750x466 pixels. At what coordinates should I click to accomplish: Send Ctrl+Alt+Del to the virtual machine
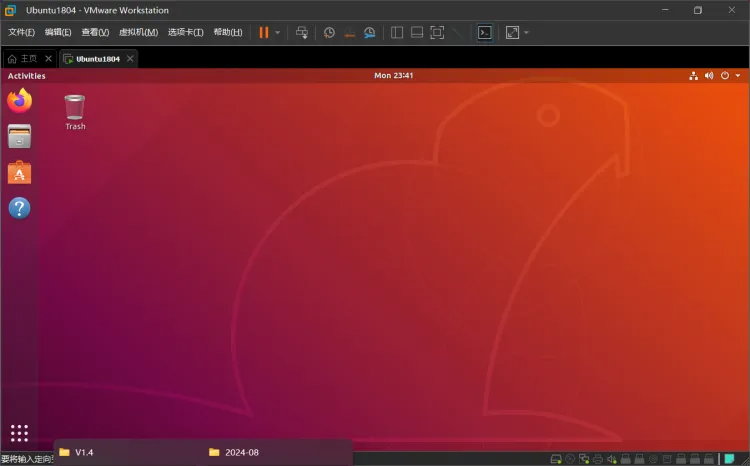[x=302, y=33]
